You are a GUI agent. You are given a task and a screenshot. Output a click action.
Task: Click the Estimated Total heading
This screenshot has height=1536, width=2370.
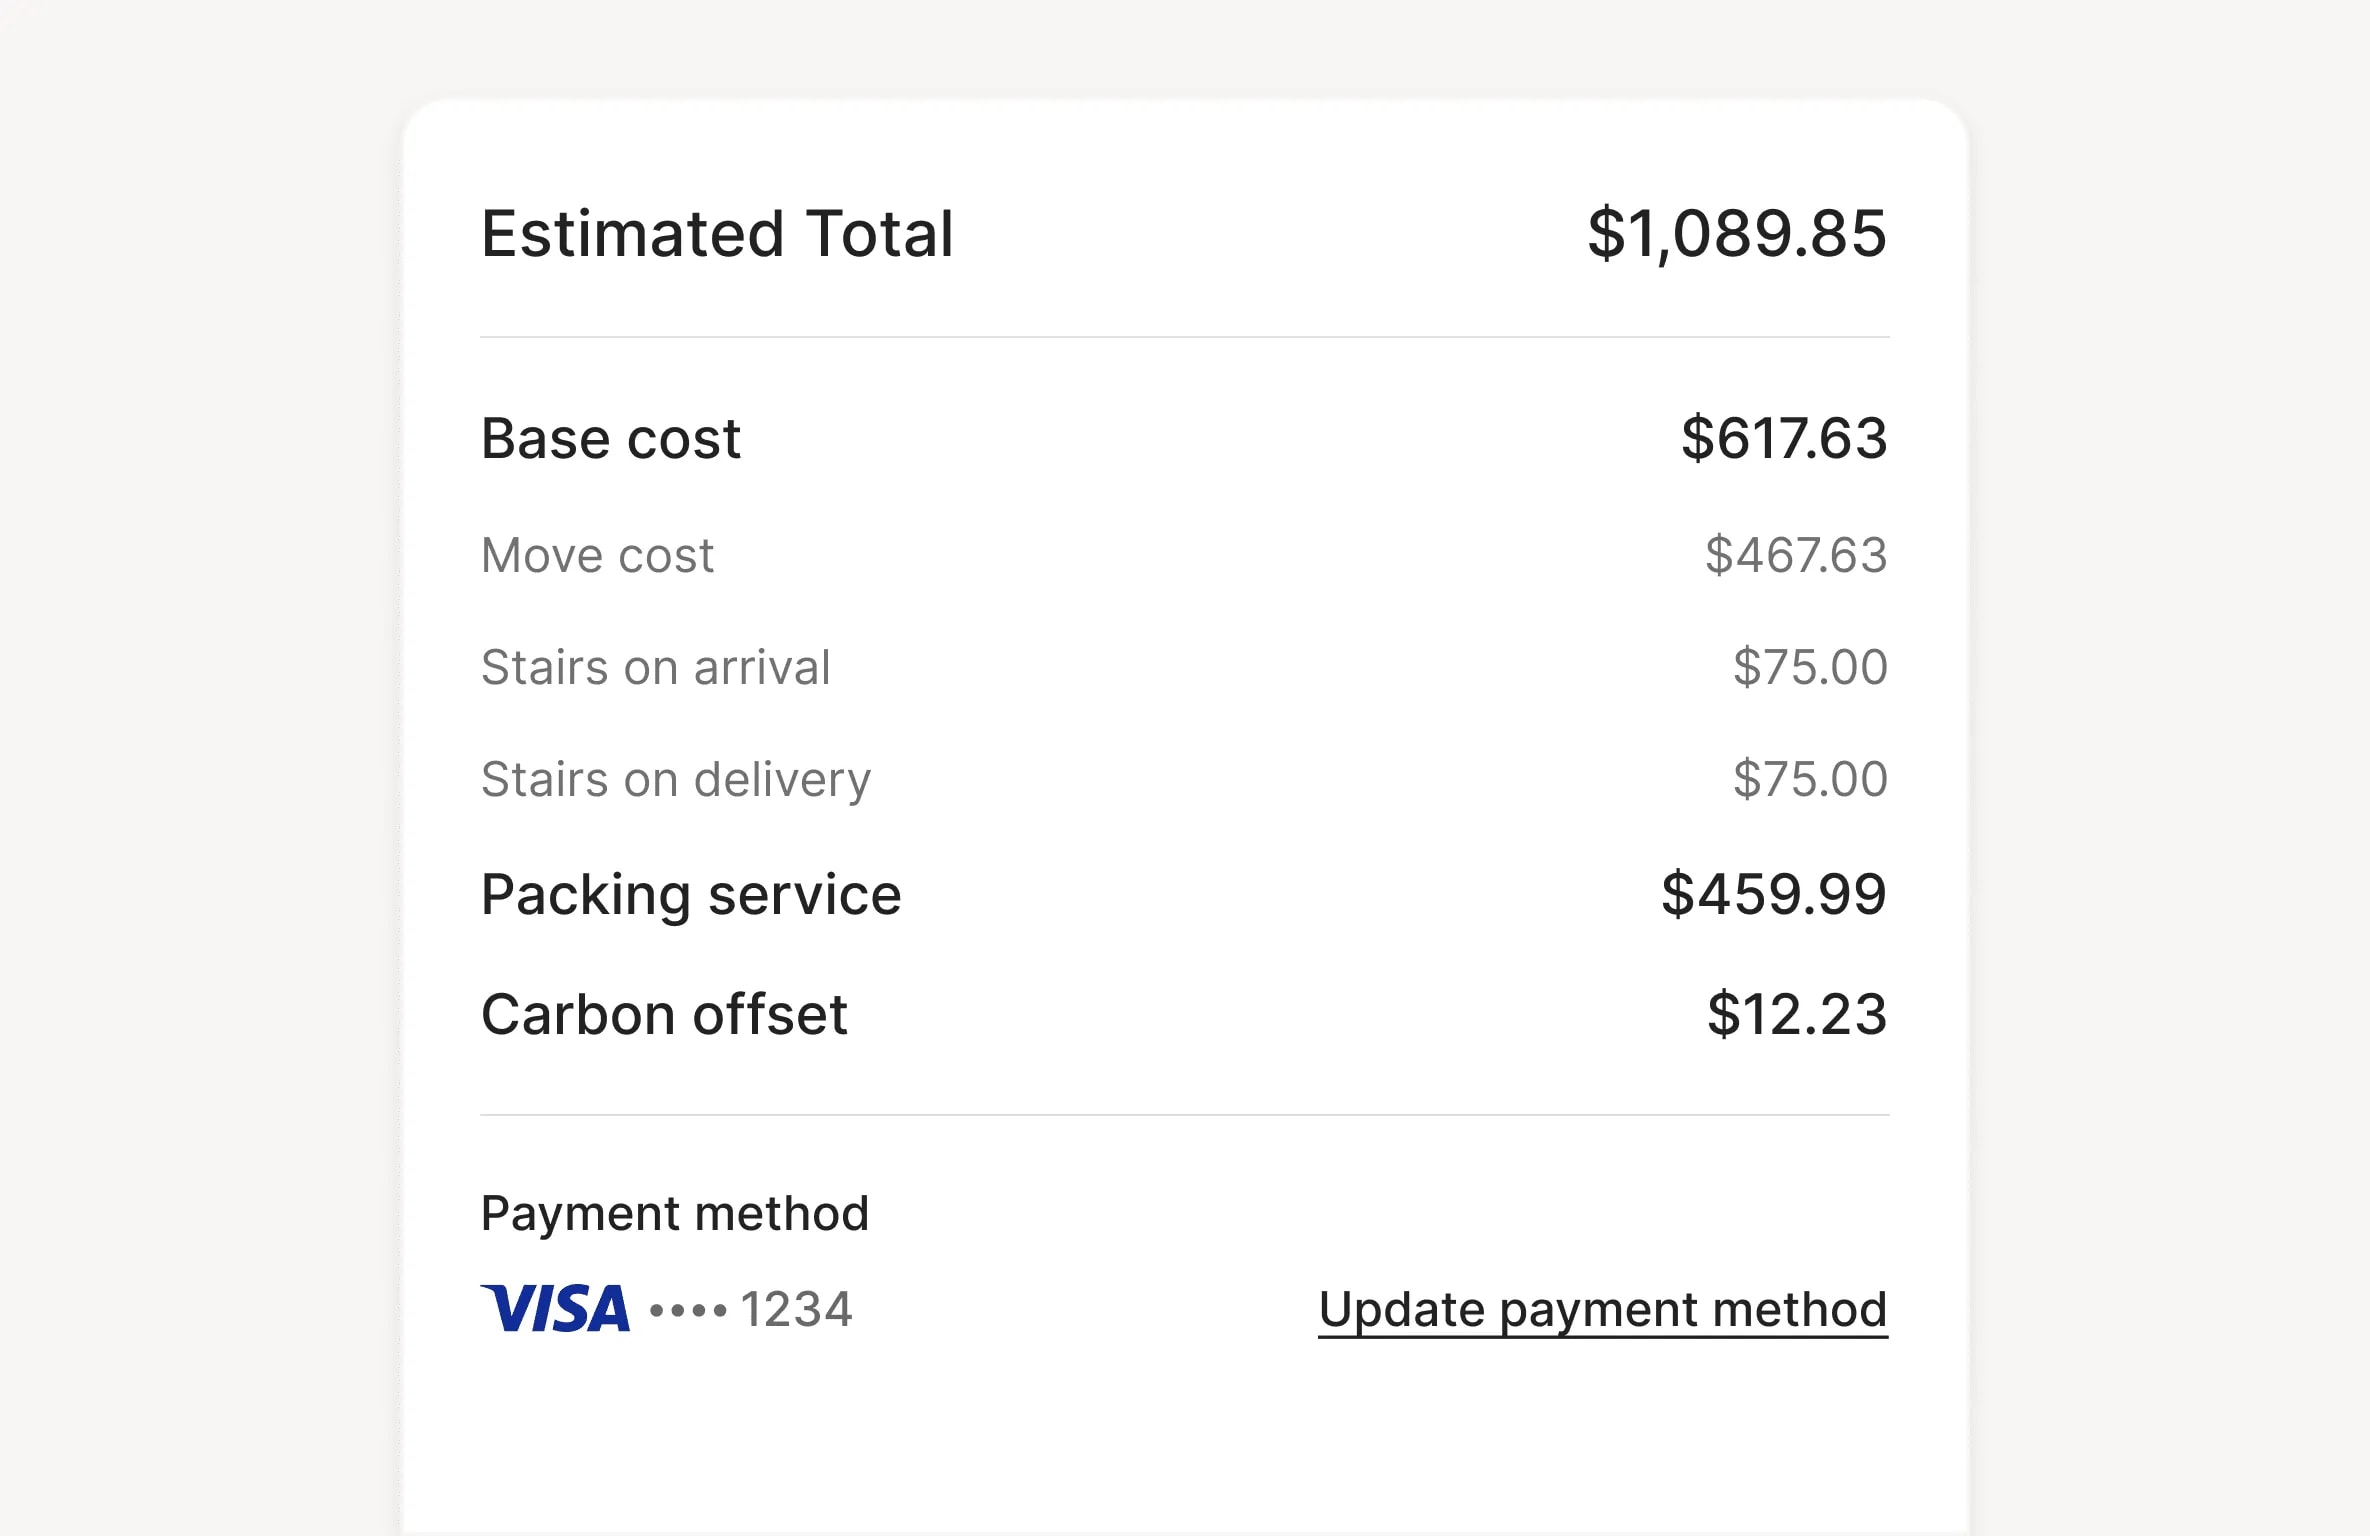point(717,234)
